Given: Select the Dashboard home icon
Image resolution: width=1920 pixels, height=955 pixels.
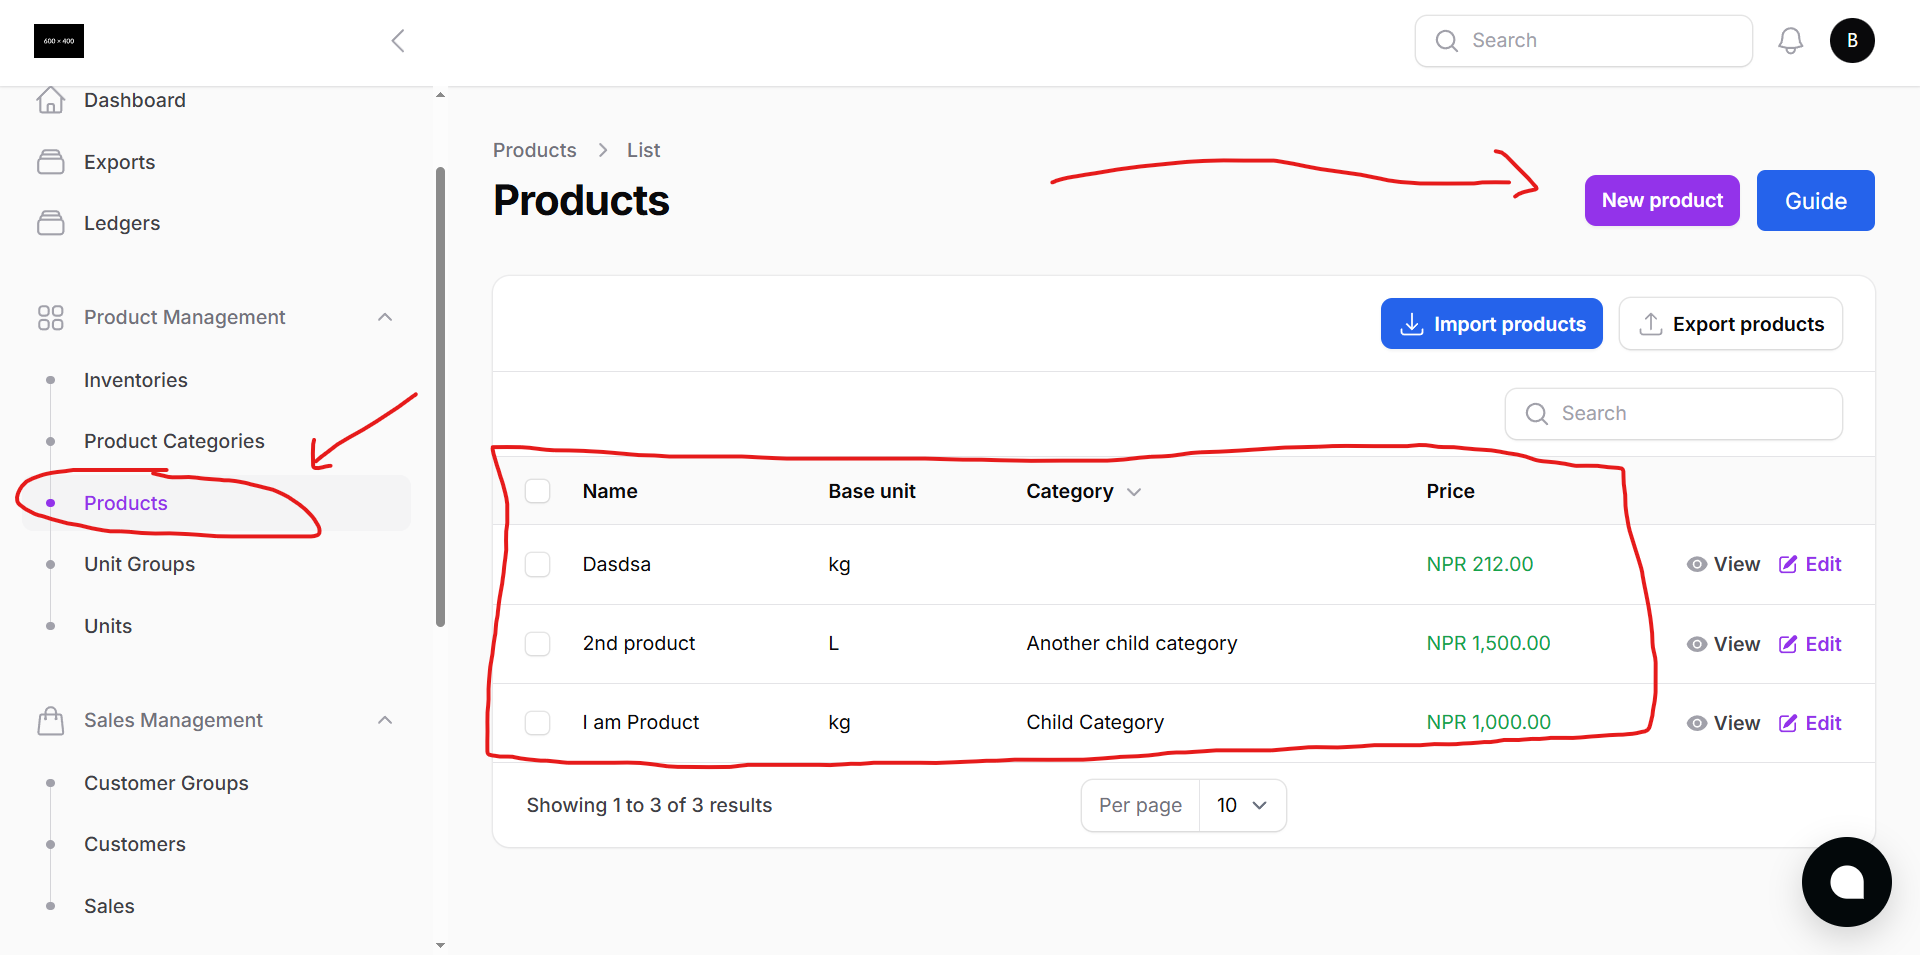Looking at the screenshot, I should point(51,99).
